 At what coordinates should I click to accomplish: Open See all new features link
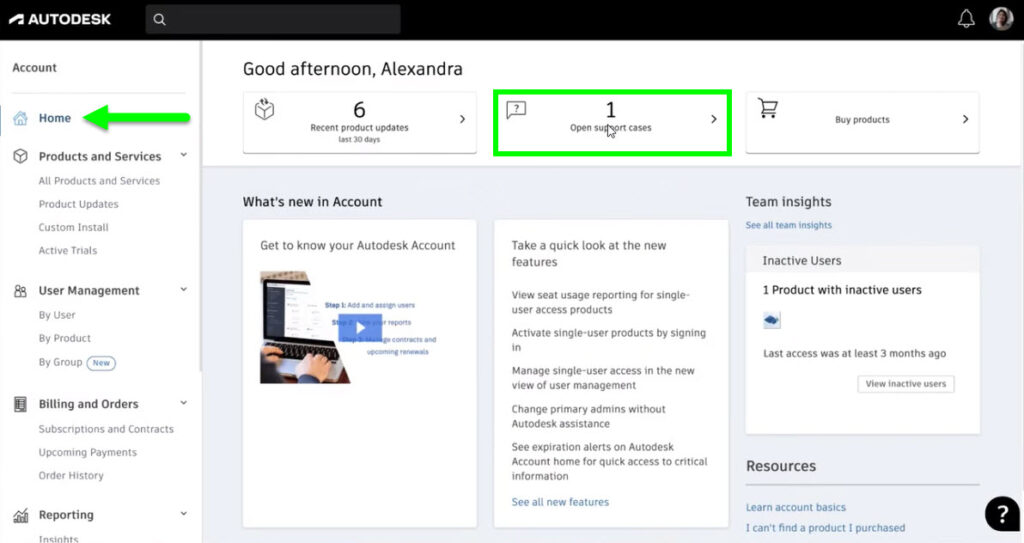point(560,502)
